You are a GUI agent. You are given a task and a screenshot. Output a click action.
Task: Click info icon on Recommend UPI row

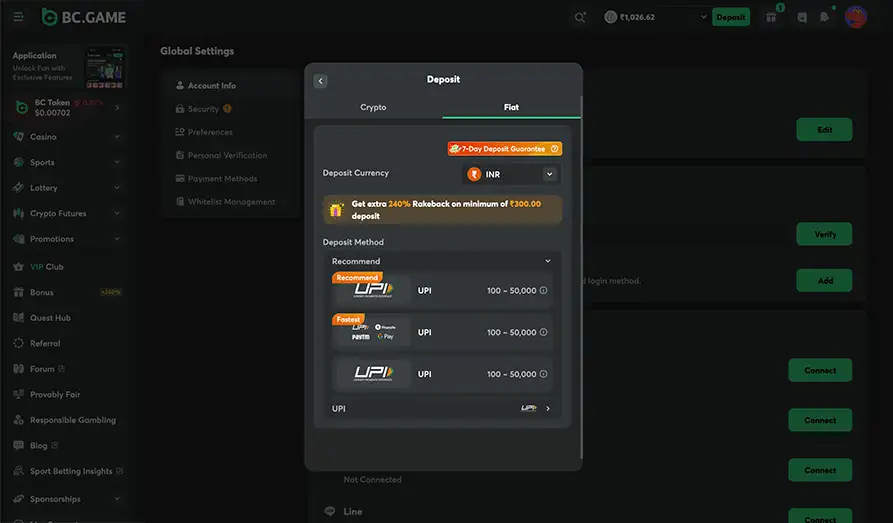[x=543, y=291]
